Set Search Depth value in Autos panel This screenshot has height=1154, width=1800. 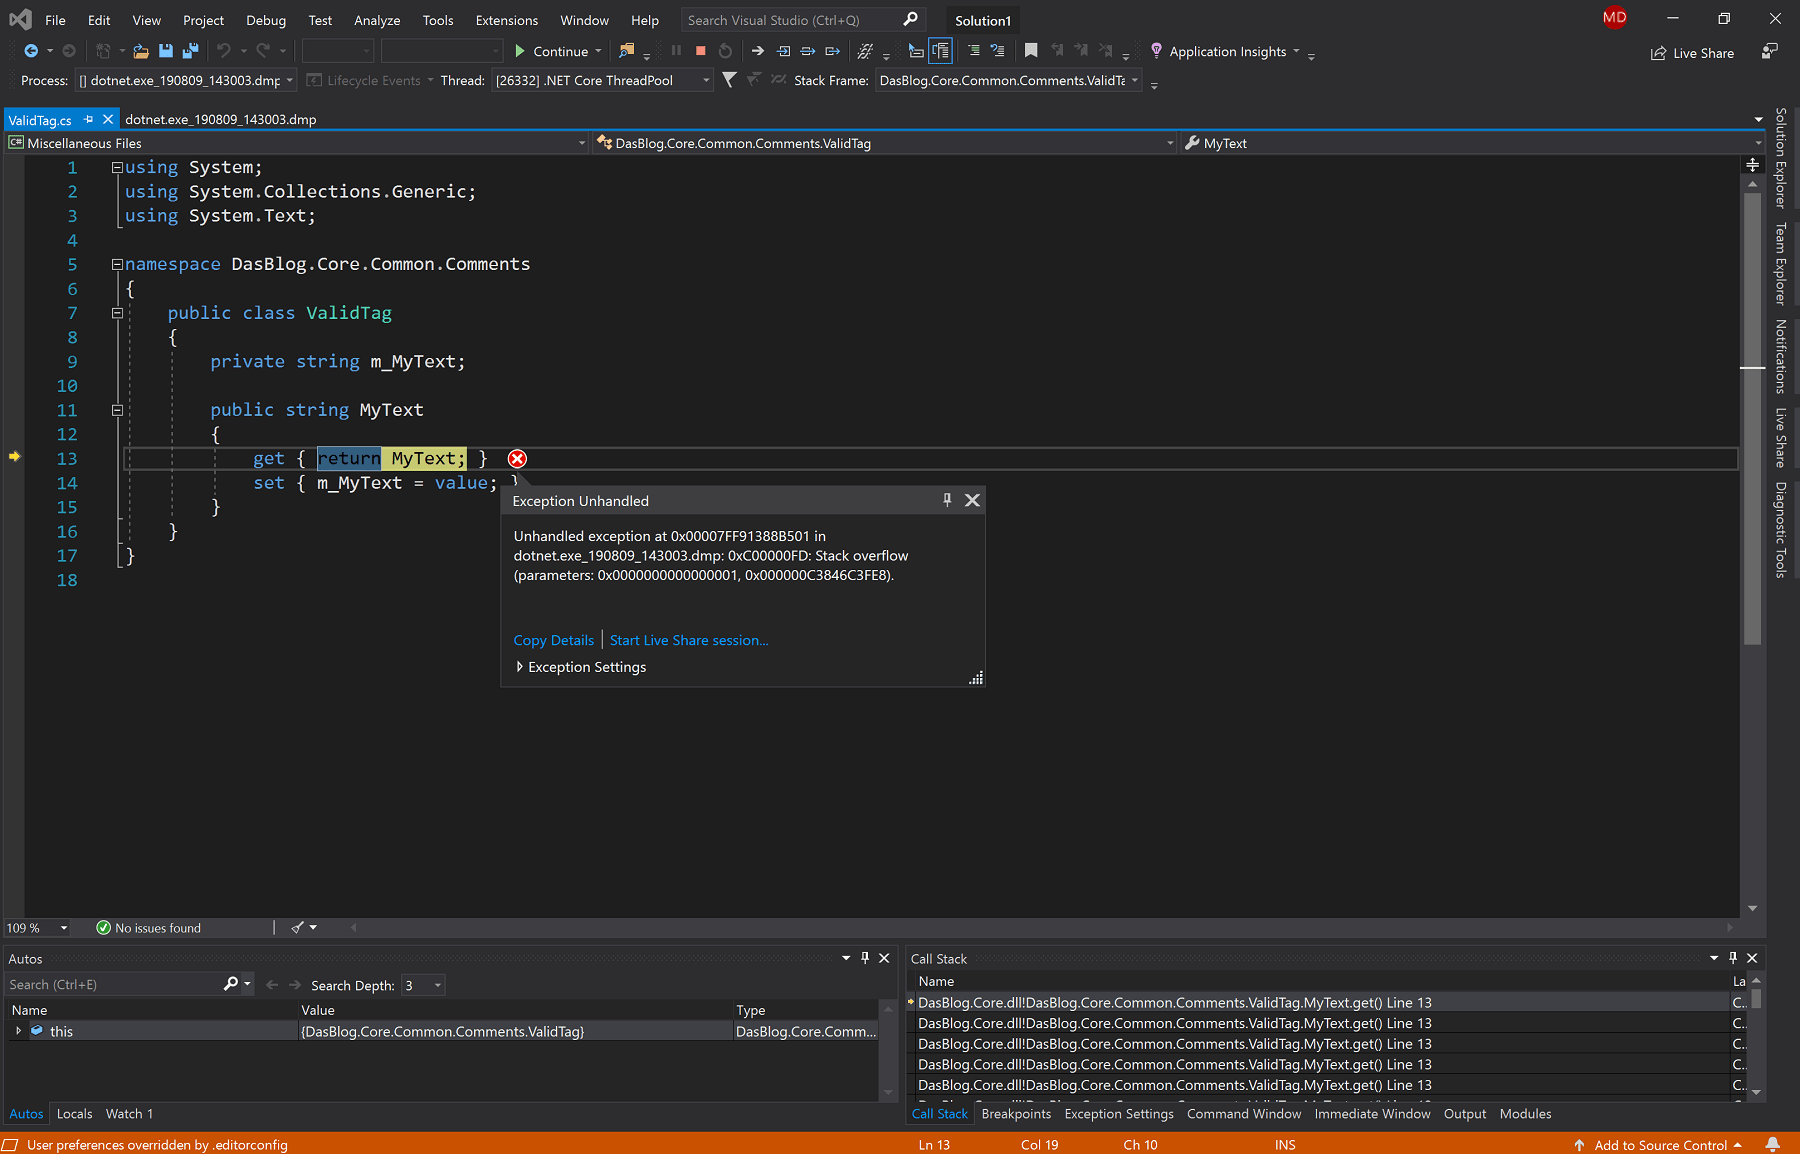(x=422, y=984)
